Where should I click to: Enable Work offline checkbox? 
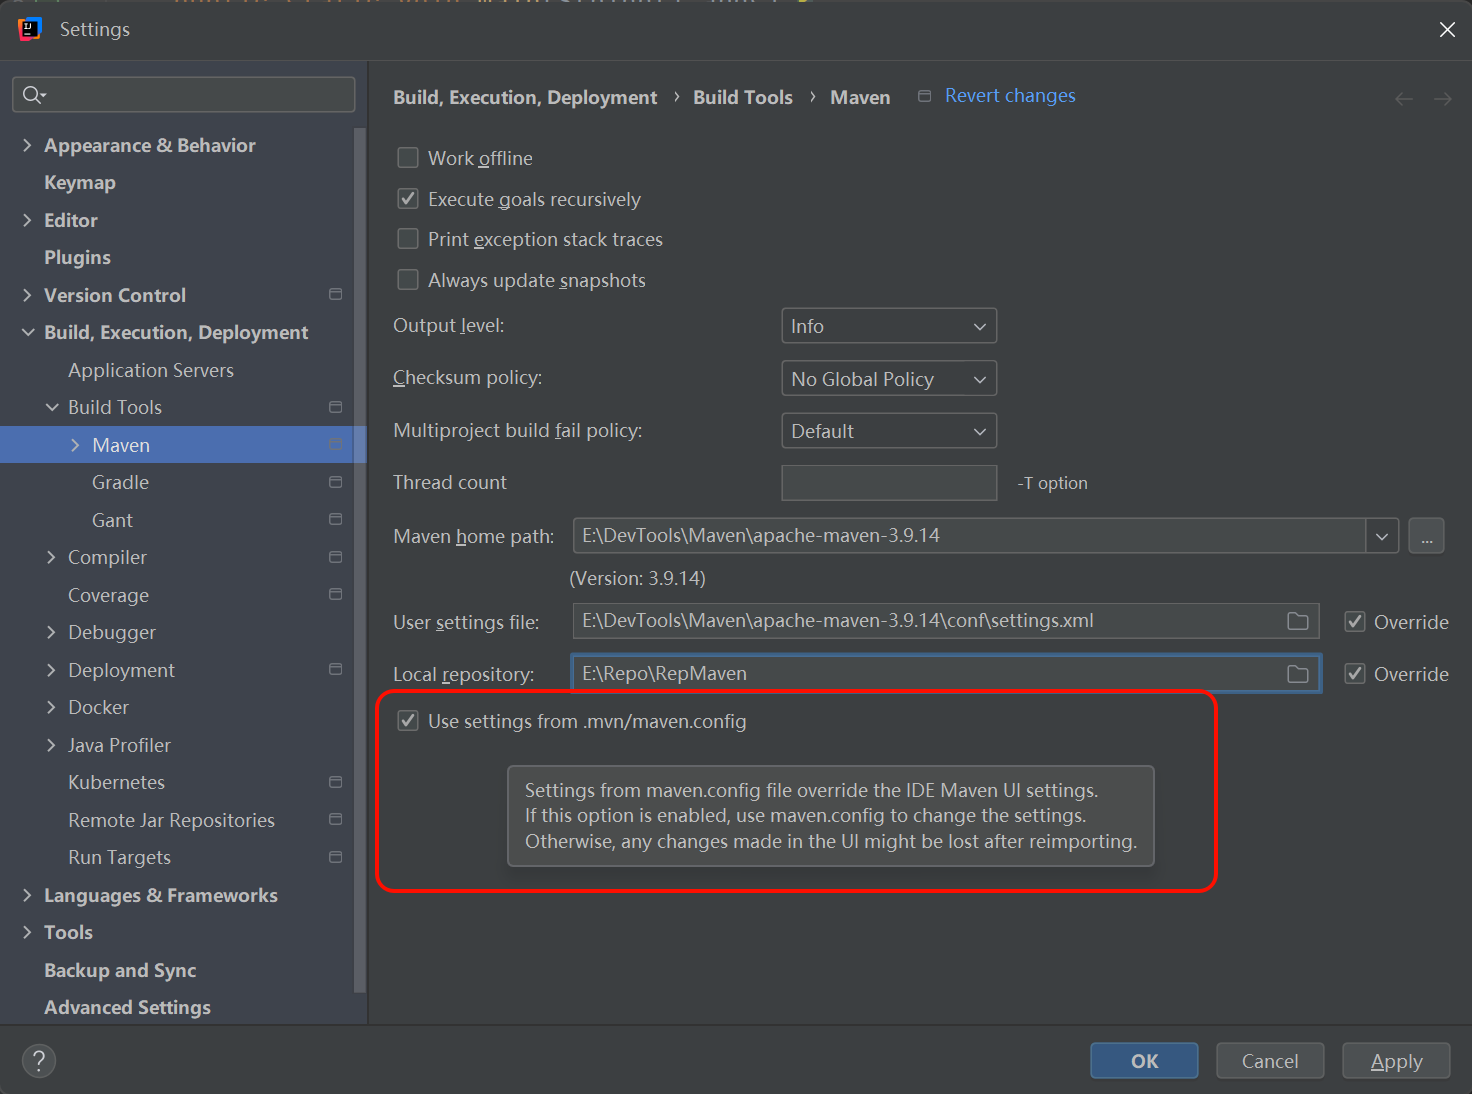tap(408, 158)
